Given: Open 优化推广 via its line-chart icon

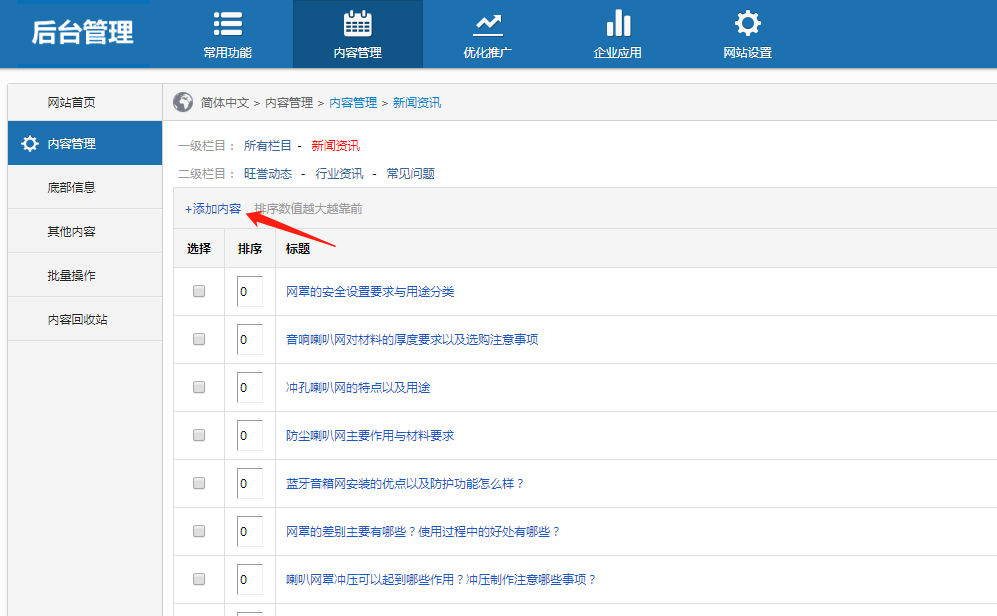Looking at the screenshot, I should click(x=487, y=22).
